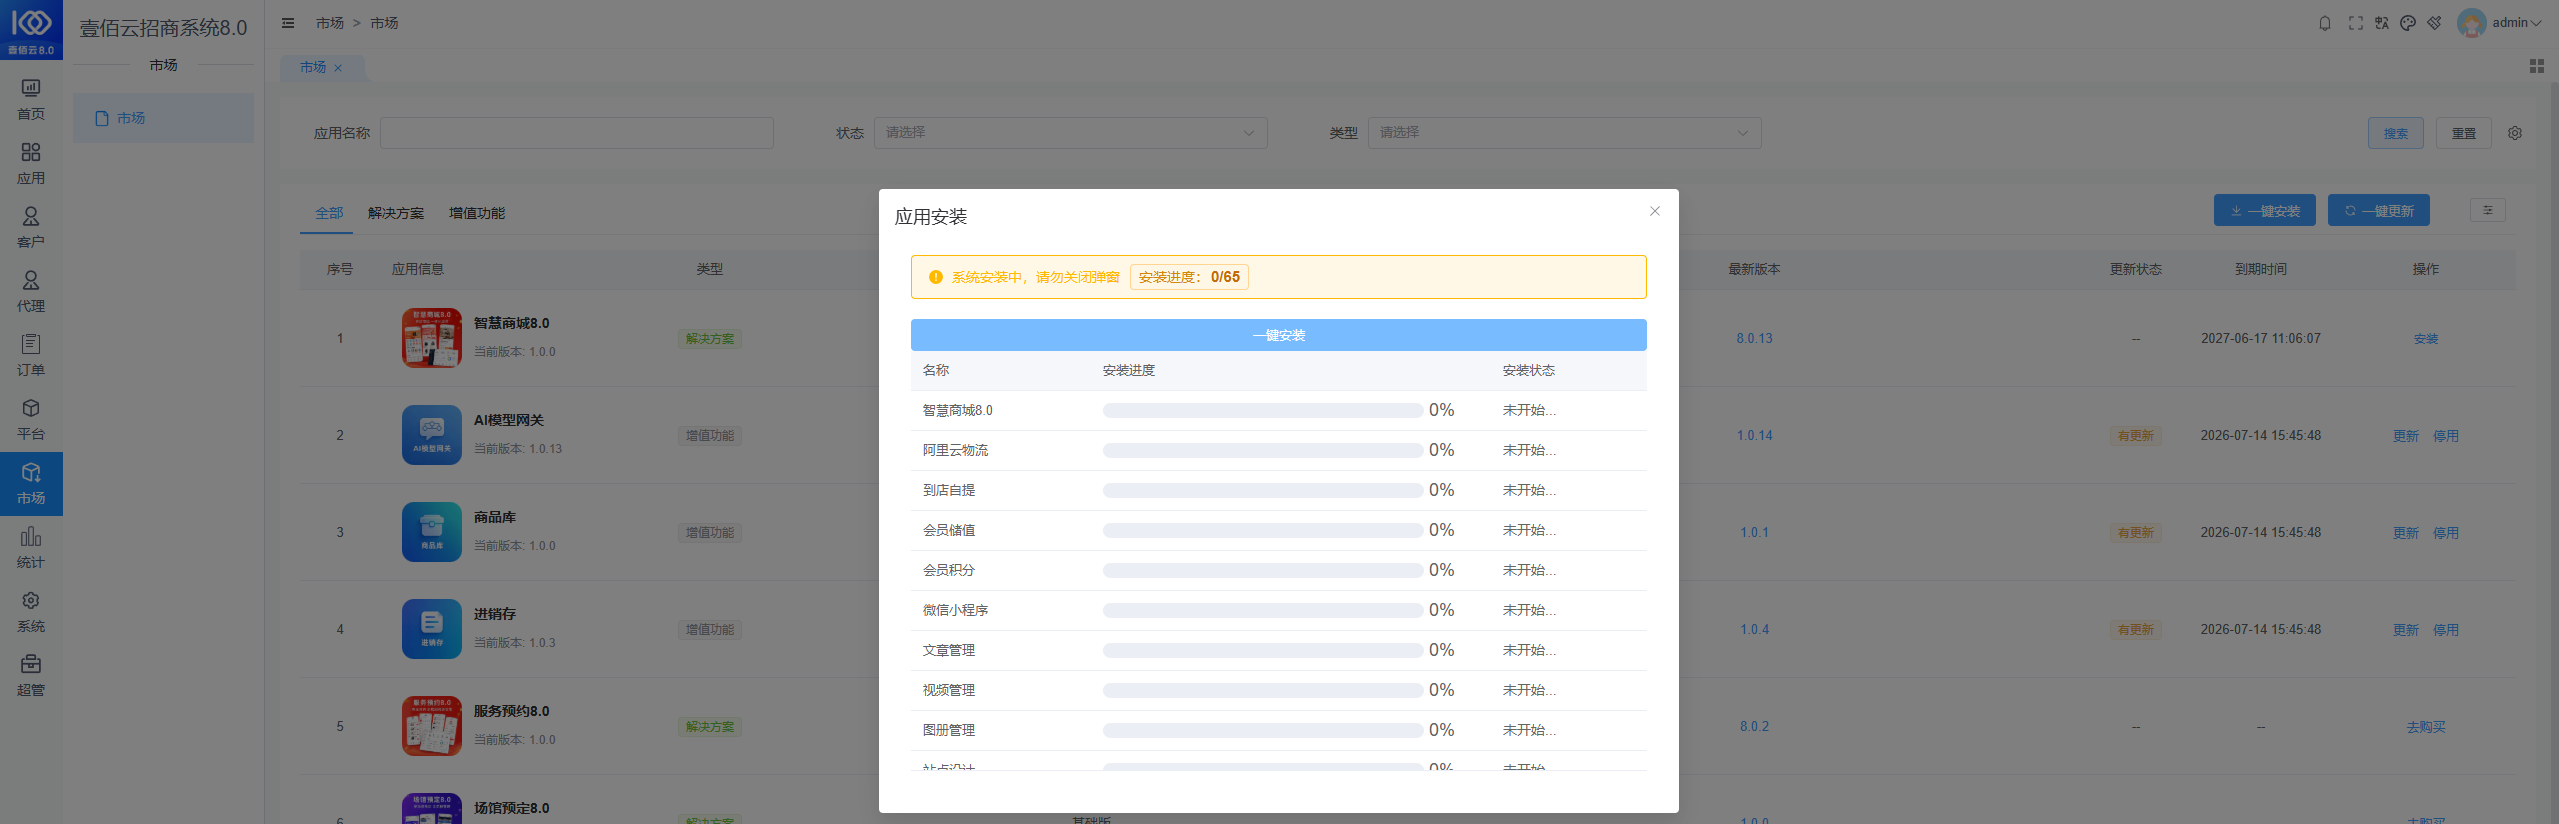This screenshot has height=824, width=2559.
Task: Click the 会员储值 install progress bar
Action: click(x=1263, y=530)
